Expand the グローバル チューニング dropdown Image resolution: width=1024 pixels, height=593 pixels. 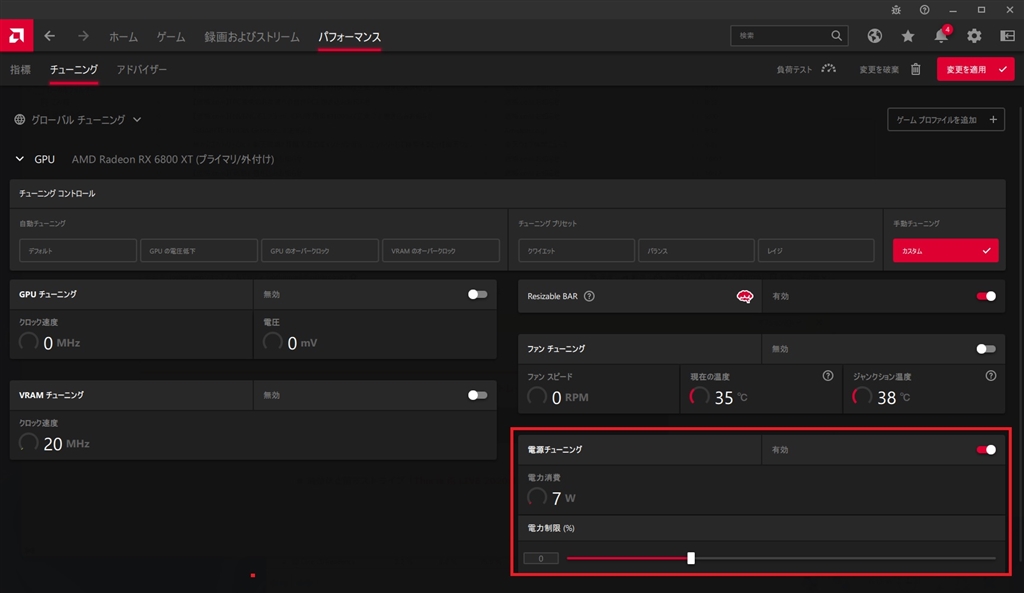pos(136,120)
